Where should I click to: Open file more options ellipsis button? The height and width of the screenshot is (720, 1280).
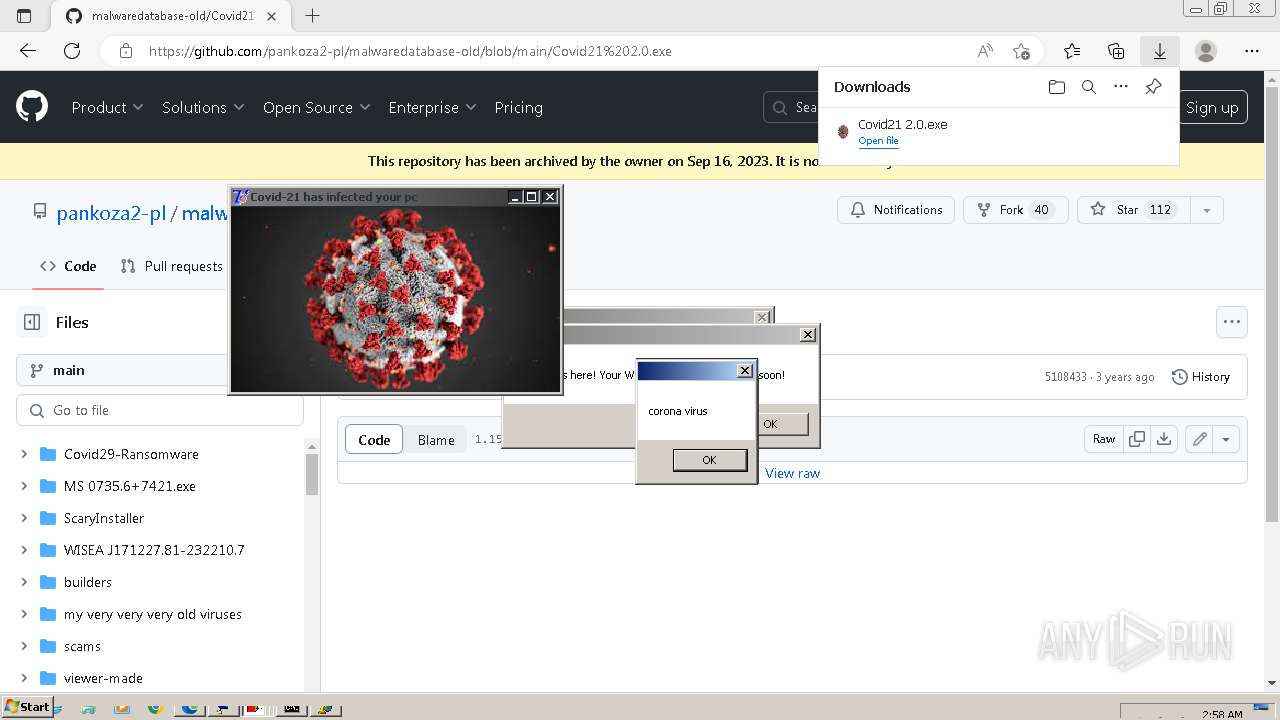tap(1232, 322)
